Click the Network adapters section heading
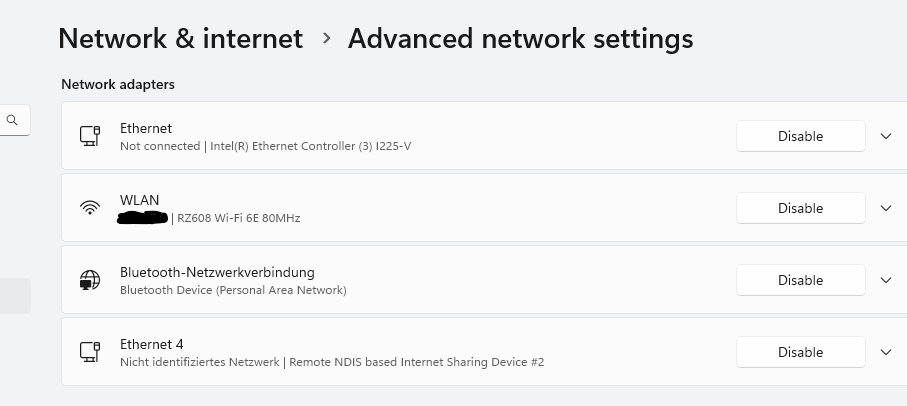This screenshot has width=907, height=406. point(118,85)
